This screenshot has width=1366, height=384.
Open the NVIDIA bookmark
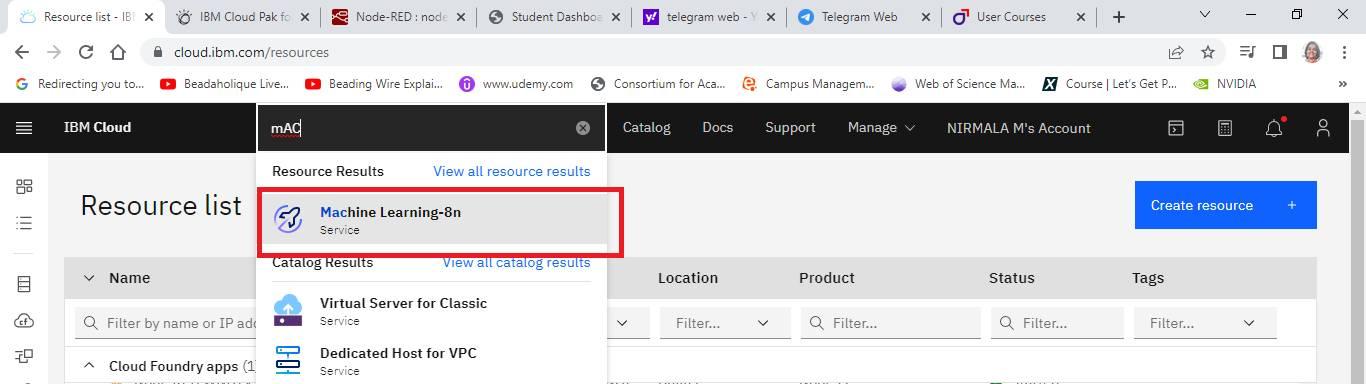[x=1225, y=84]
